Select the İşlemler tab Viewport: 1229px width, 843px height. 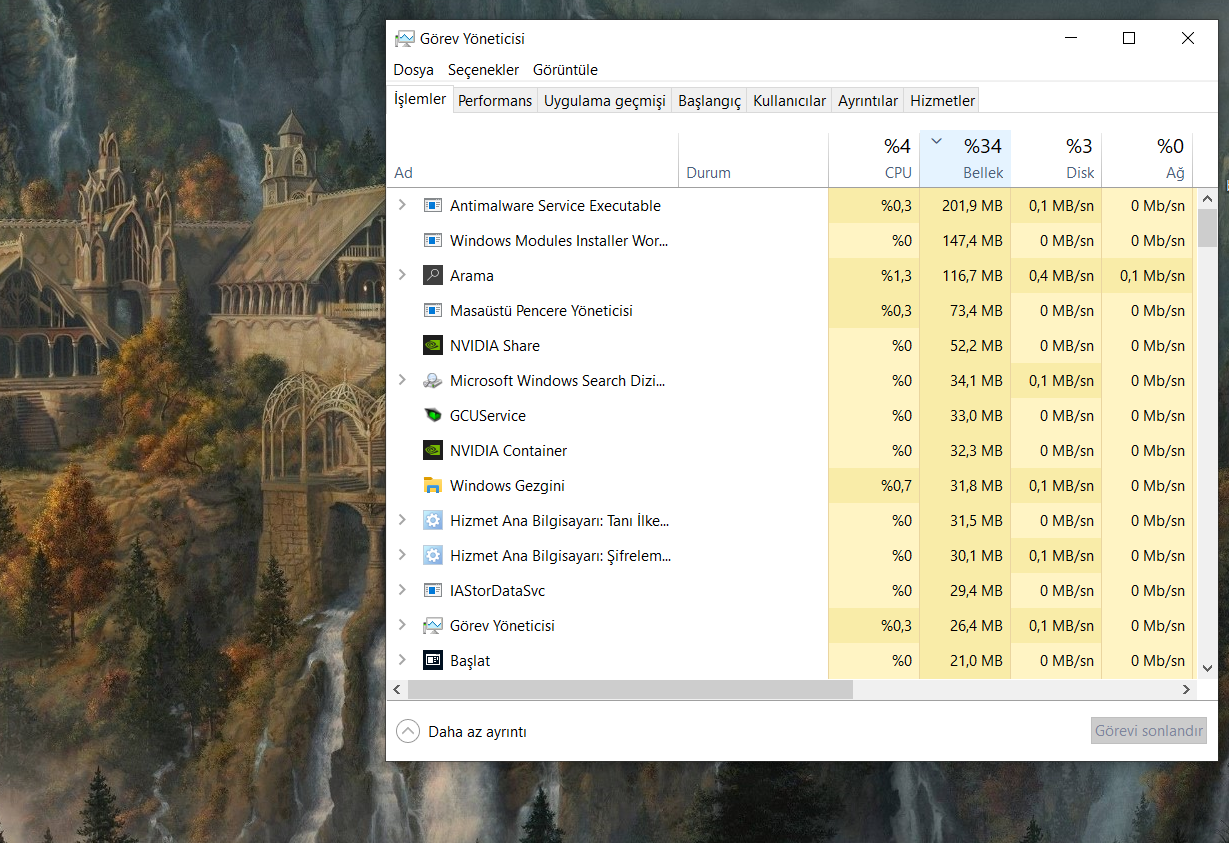click(x=420, y=99)
